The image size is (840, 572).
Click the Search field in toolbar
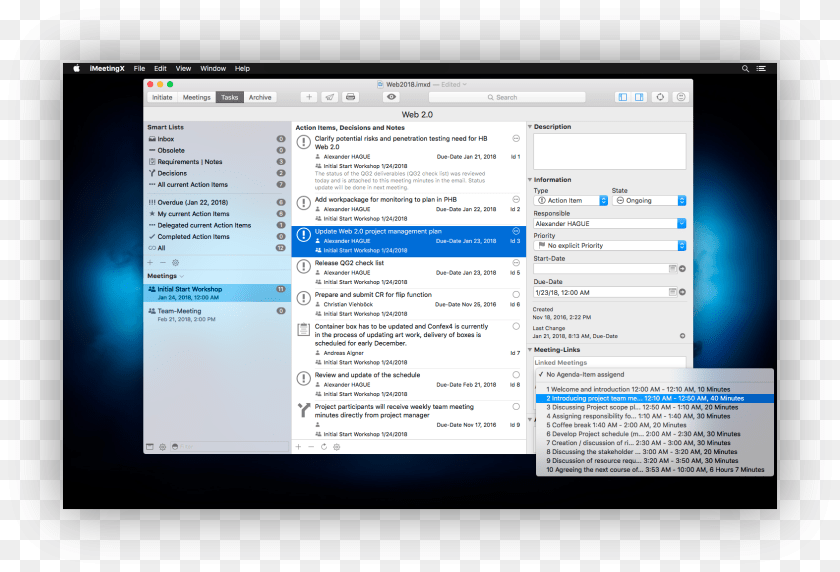507,97
